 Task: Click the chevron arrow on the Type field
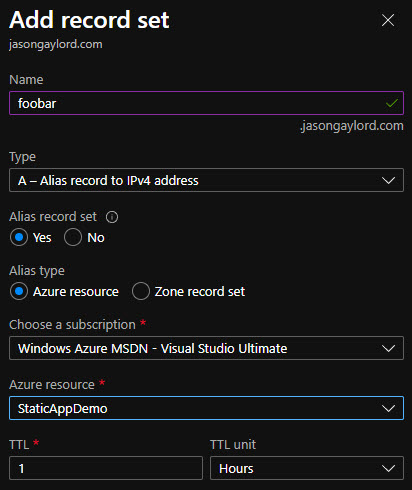tap(388, 181)
